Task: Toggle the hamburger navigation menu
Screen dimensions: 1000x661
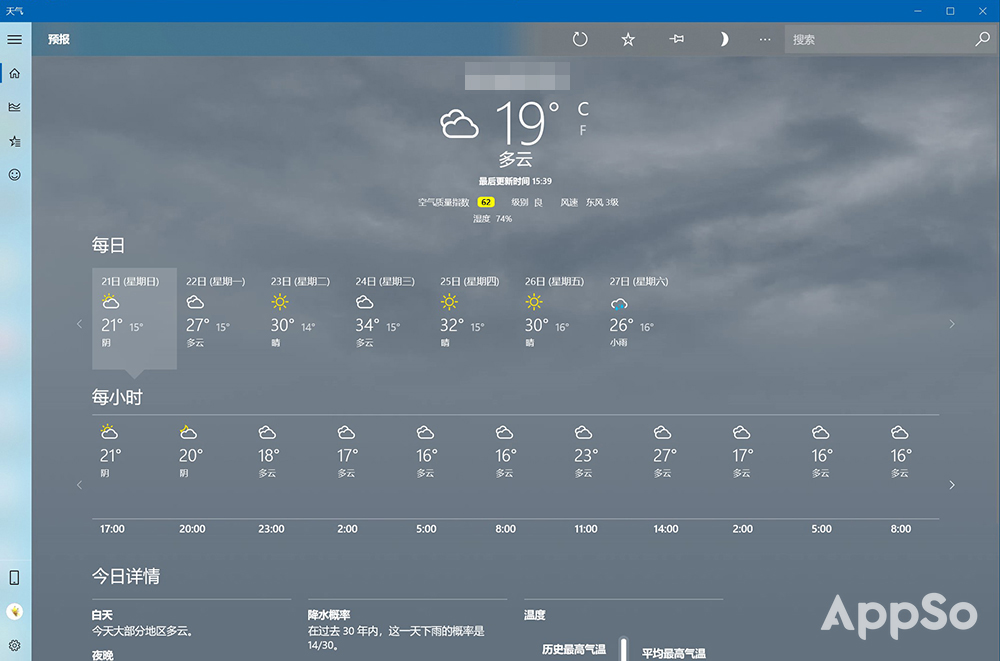Action: [x=14, y=39]
